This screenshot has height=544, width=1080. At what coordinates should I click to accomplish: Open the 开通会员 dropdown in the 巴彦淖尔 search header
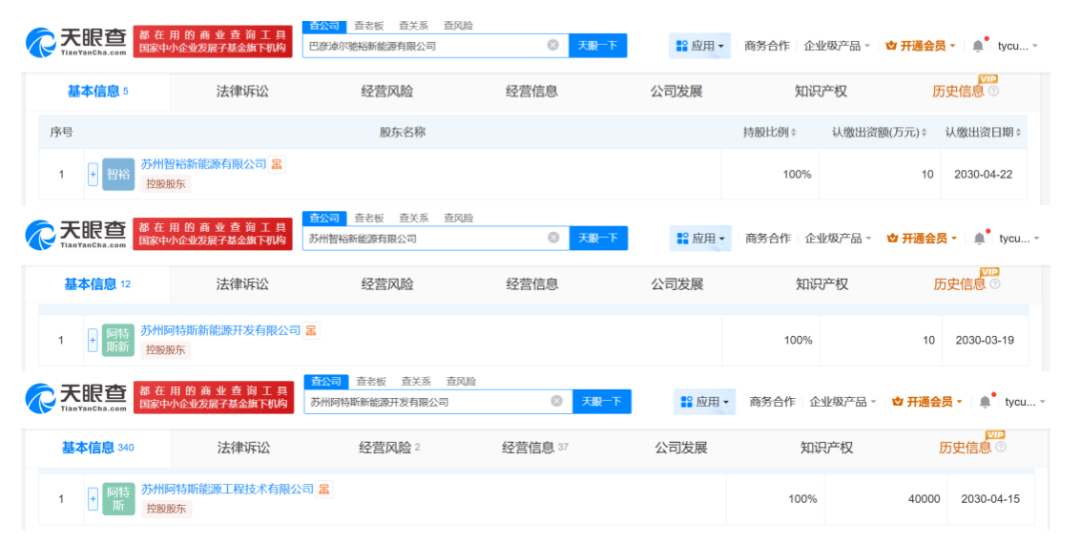click(921, 45)
